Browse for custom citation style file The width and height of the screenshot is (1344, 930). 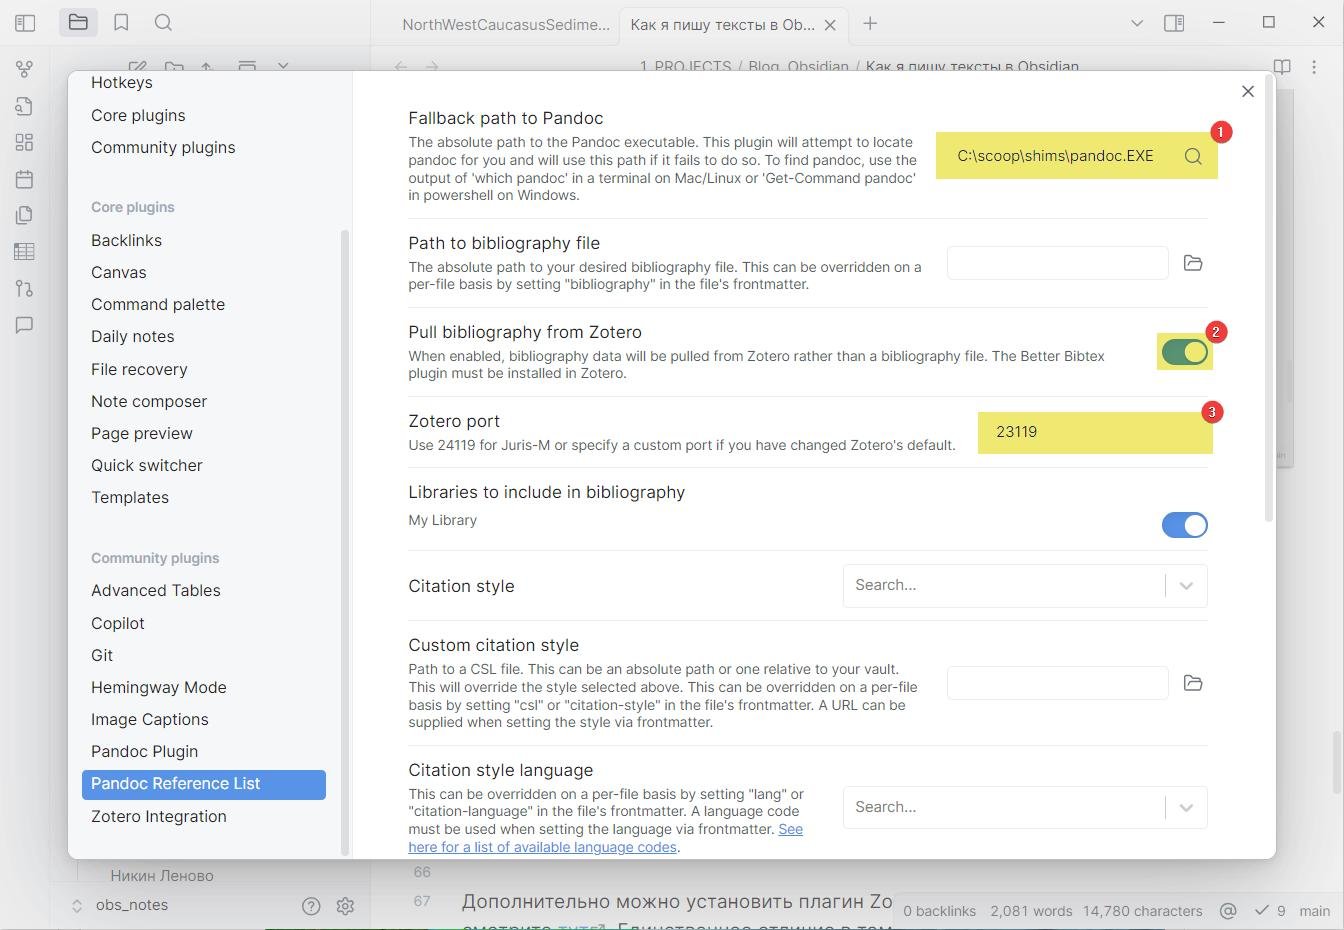[x=1192, y=683]
